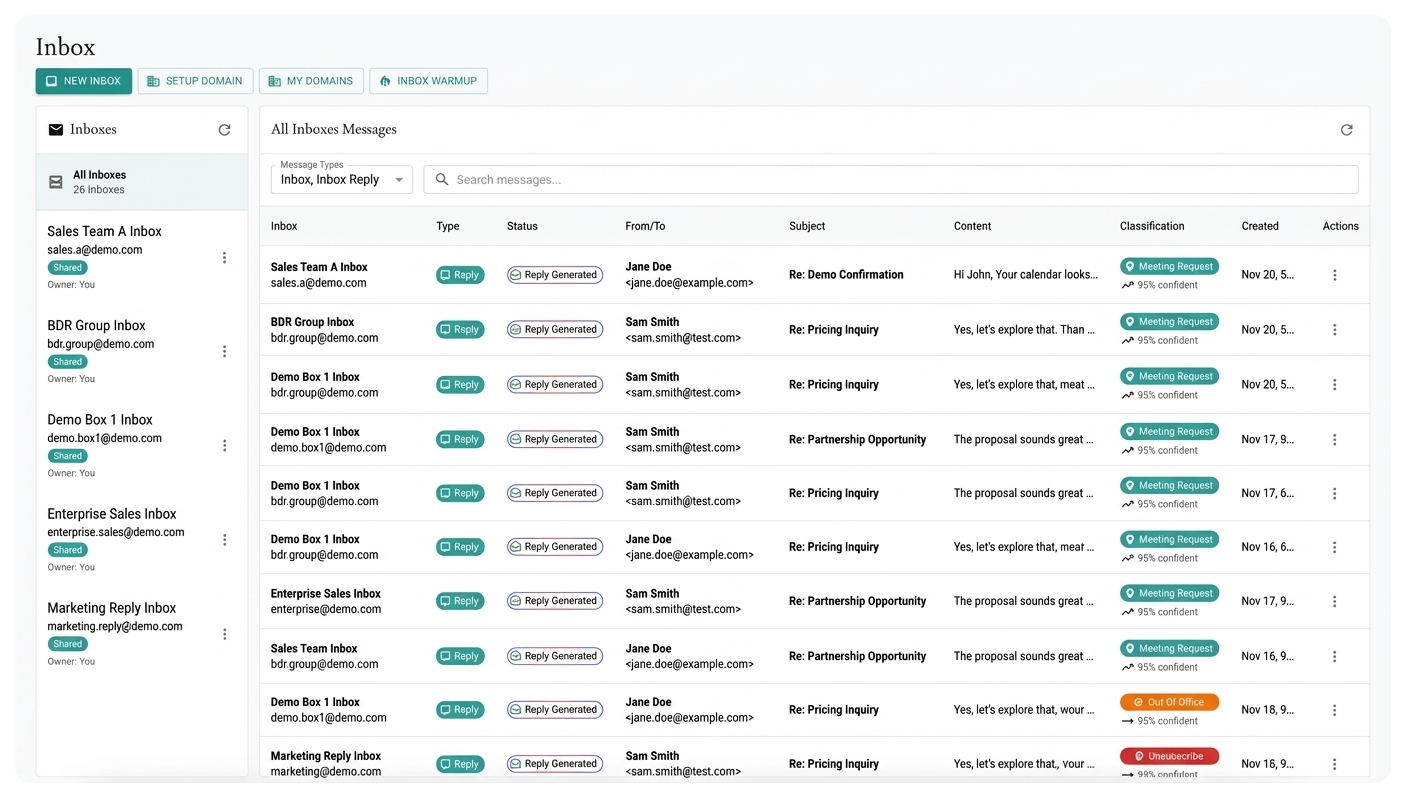This screenshot has width=1406, height=798.
Task: Open the actions menu for the Re: Demo Confirmation row
Action: coord(1334,274)
